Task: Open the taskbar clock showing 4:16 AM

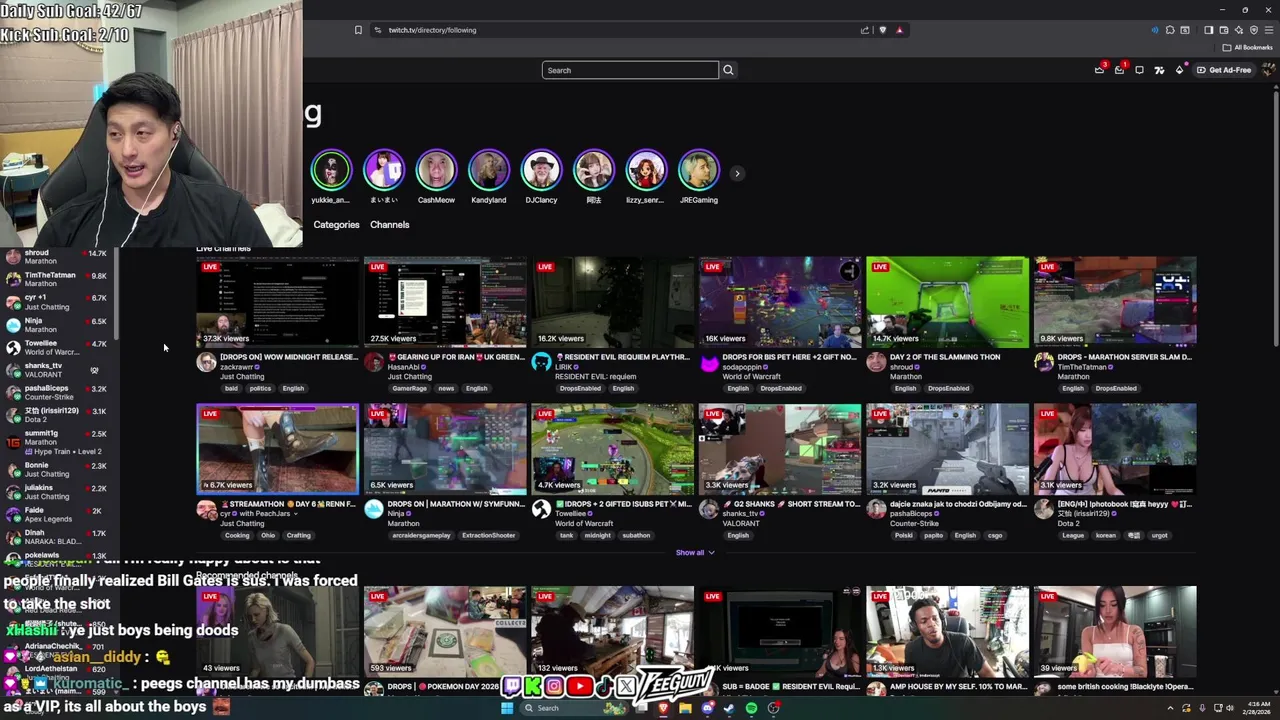Action: 1257,708
